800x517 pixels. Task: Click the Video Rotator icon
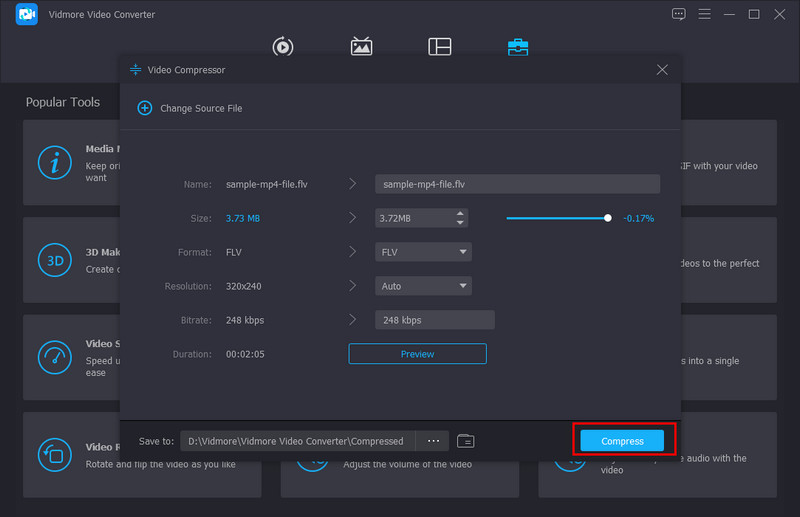click(53, 454)
